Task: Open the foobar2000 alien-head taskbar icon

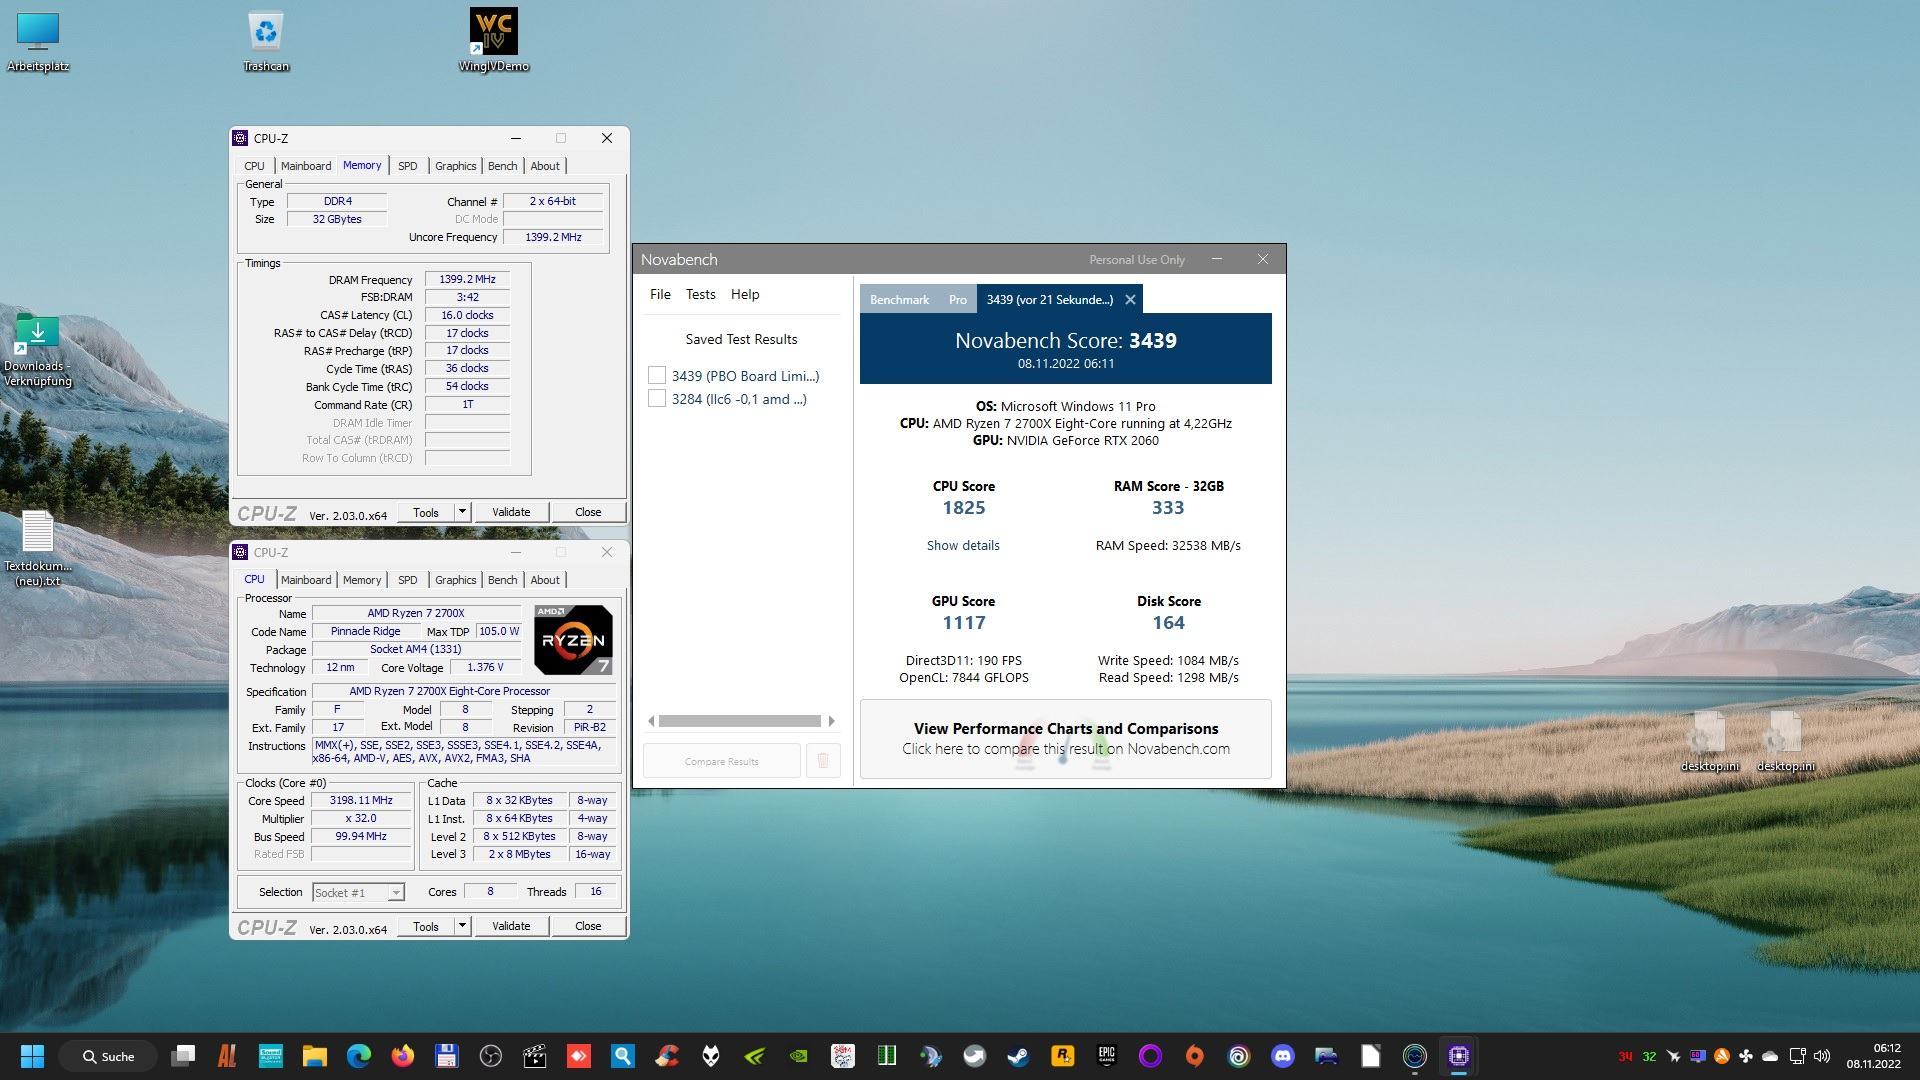Action: [x=710, y=1056]
